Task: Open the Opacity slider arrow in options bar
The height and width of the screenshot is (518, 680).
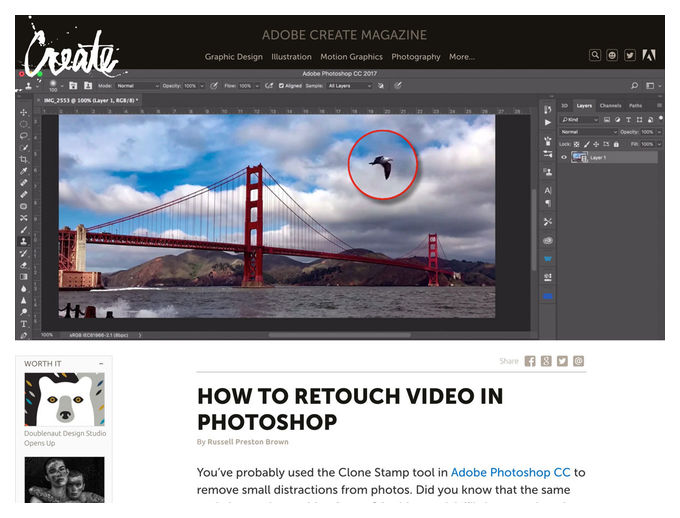Action: (202, 86)
